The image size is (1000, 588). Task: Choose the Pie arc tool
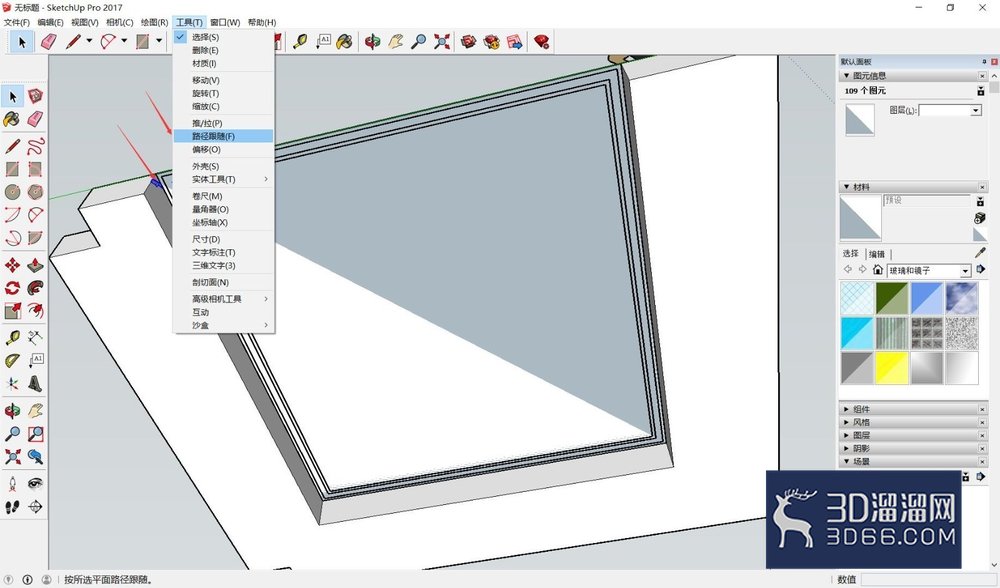click(35, 238)
